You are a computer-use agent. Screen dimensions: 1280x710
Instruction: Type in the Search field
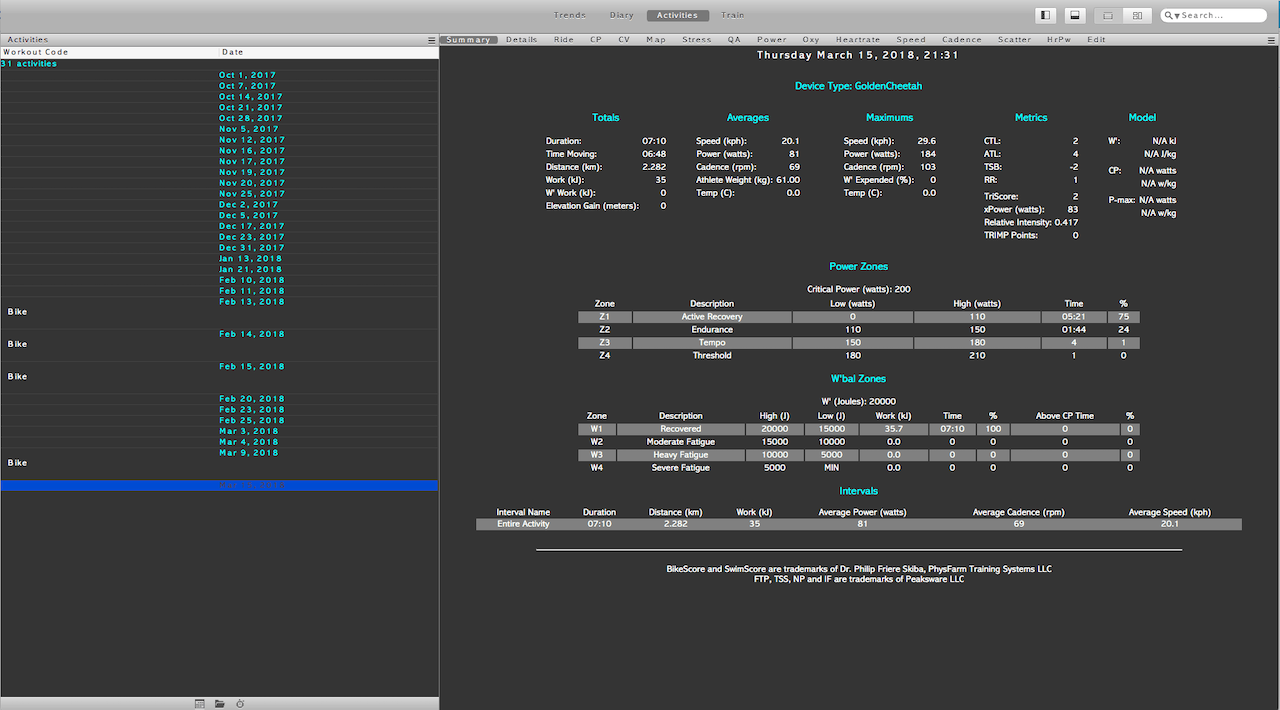click(x=1220, y=16)
